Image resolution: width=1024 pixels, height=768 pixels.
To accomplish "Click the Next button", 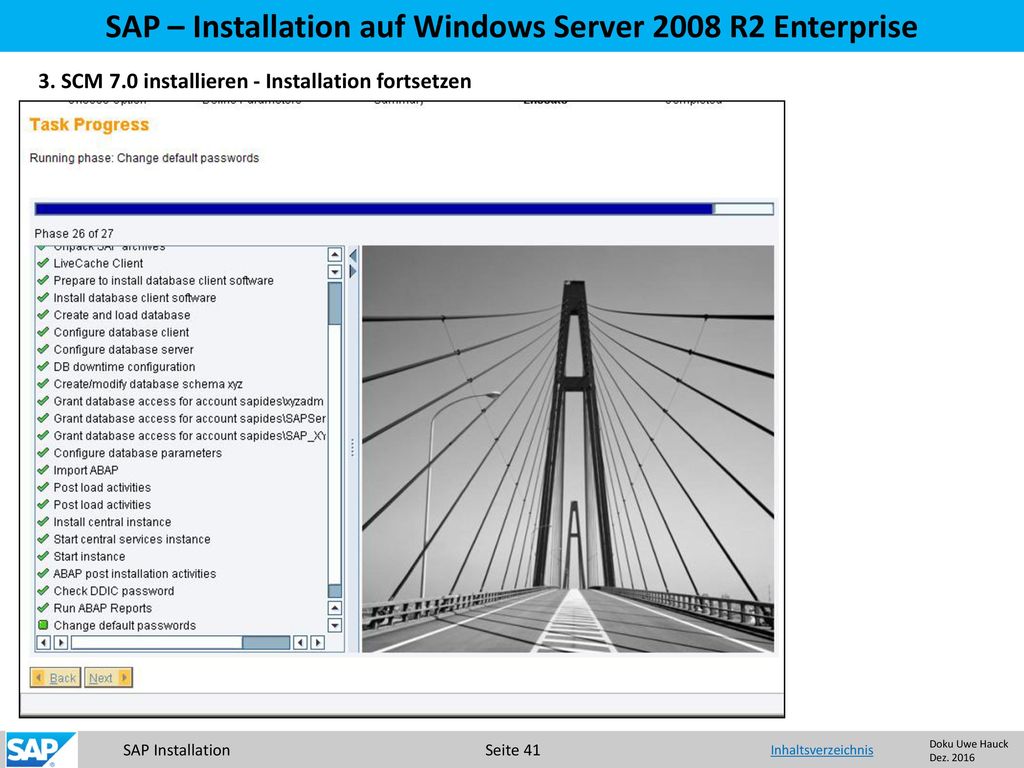I will pyautogui.click(x=108, y=678).
